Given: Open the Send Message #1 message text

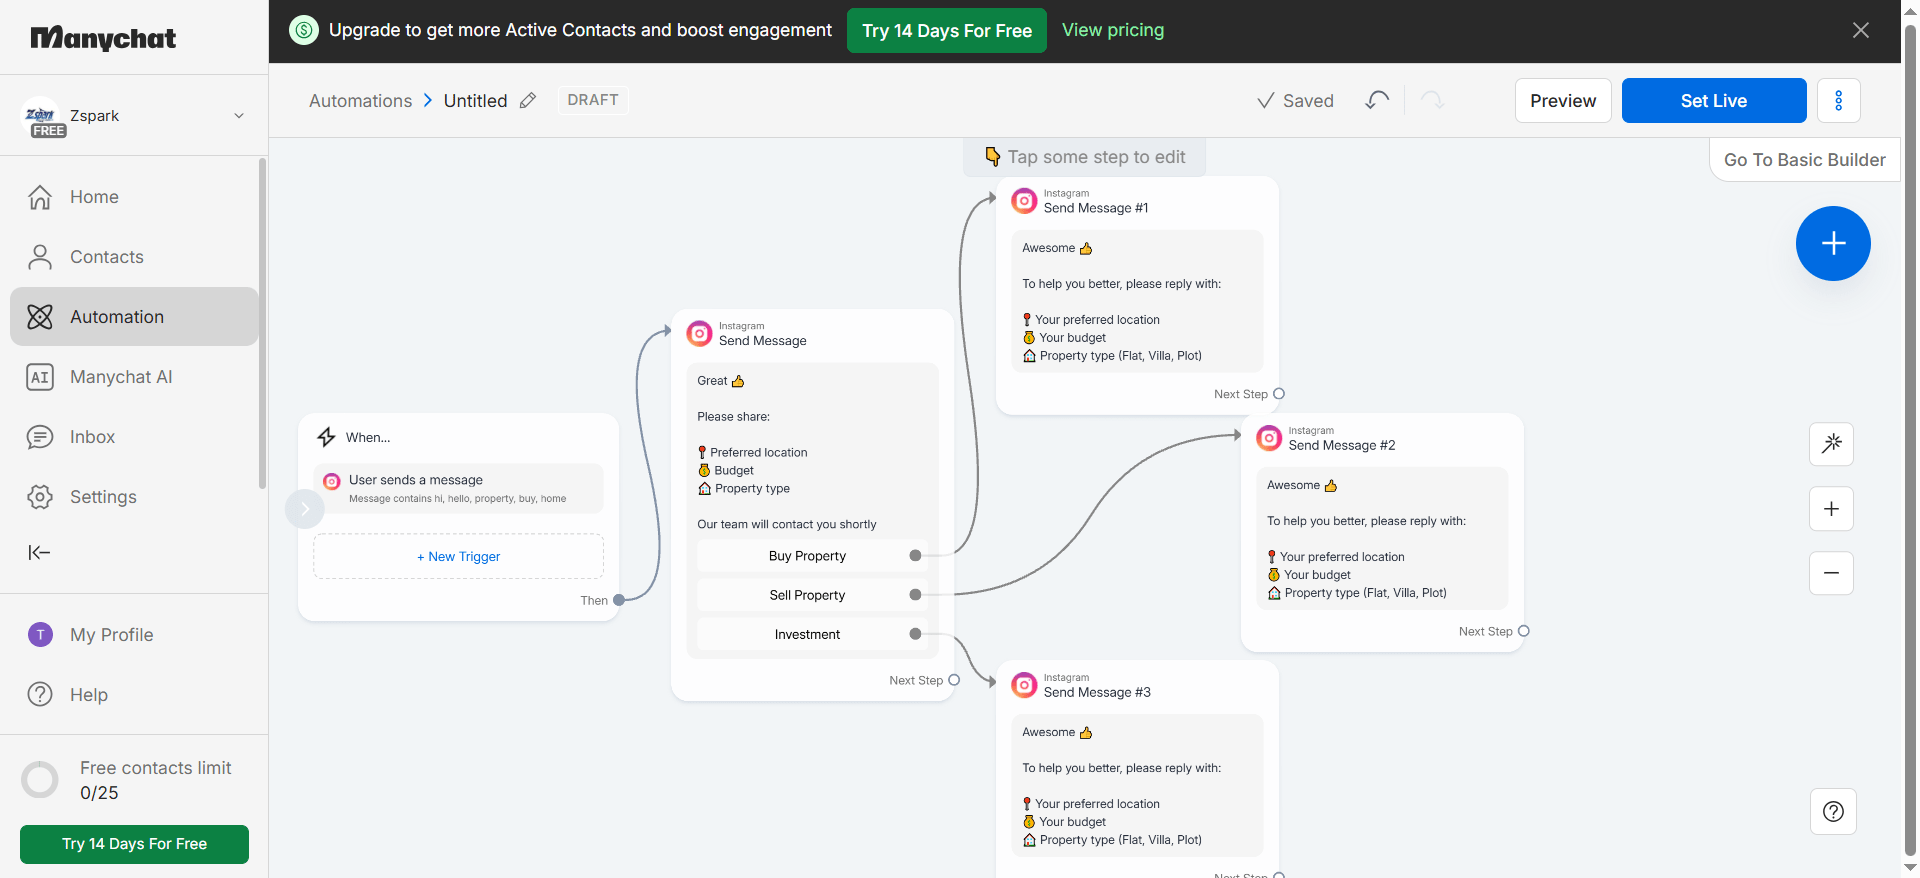Looking at the screenshot, I should click(1137, 301).
